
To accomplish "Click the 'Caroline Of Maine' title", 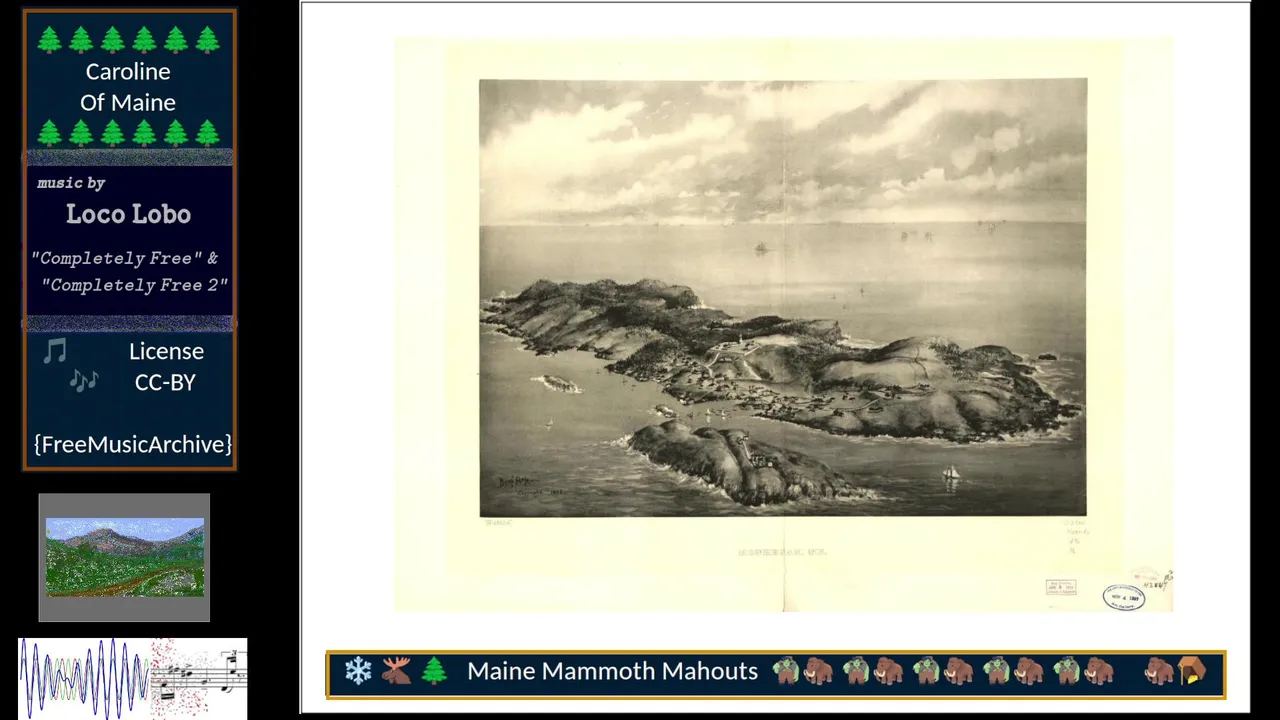I will (x=128, y=87).
